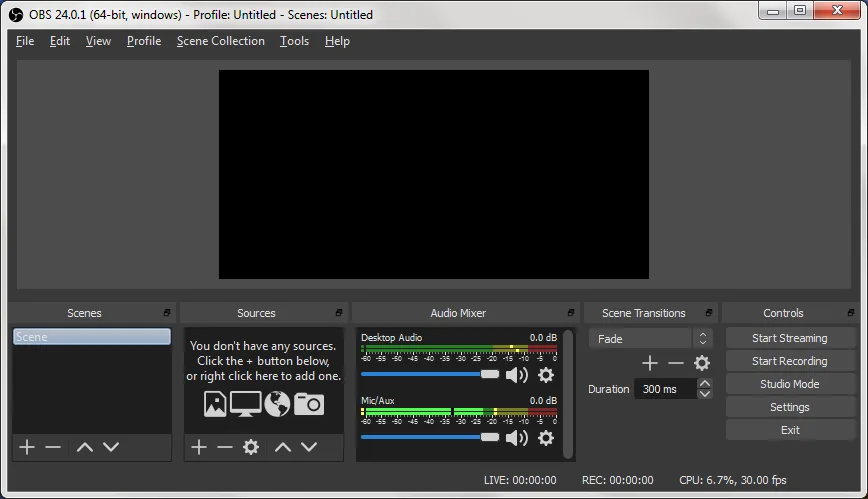This screenshot has width=868, height=499.
Task: Remove selected scene with minus icon
Action: click(53, 446)
